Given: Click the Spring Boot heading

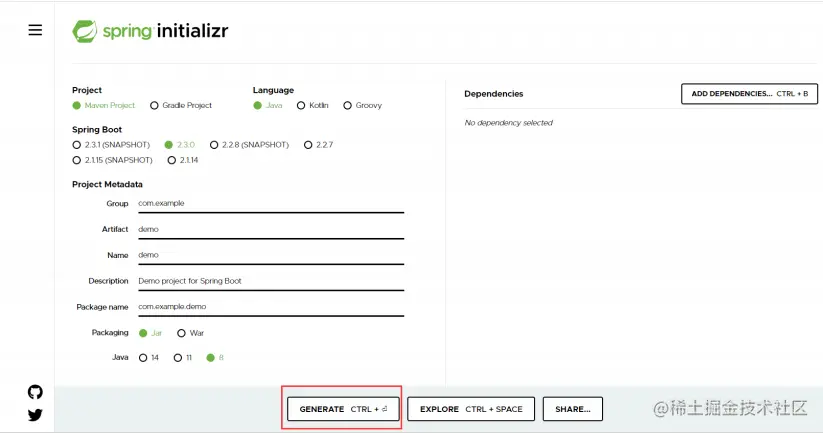Looking at the screenshot, I should tap(97, 129).
